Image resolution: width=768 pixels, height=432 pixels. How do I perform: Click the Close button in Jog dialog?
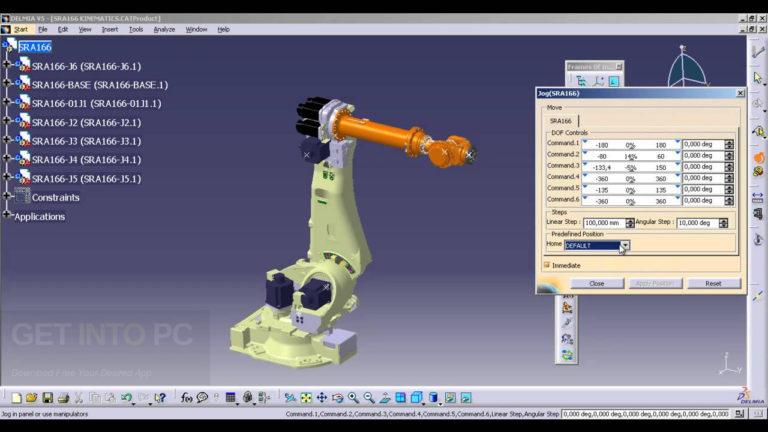click(597, 284)
